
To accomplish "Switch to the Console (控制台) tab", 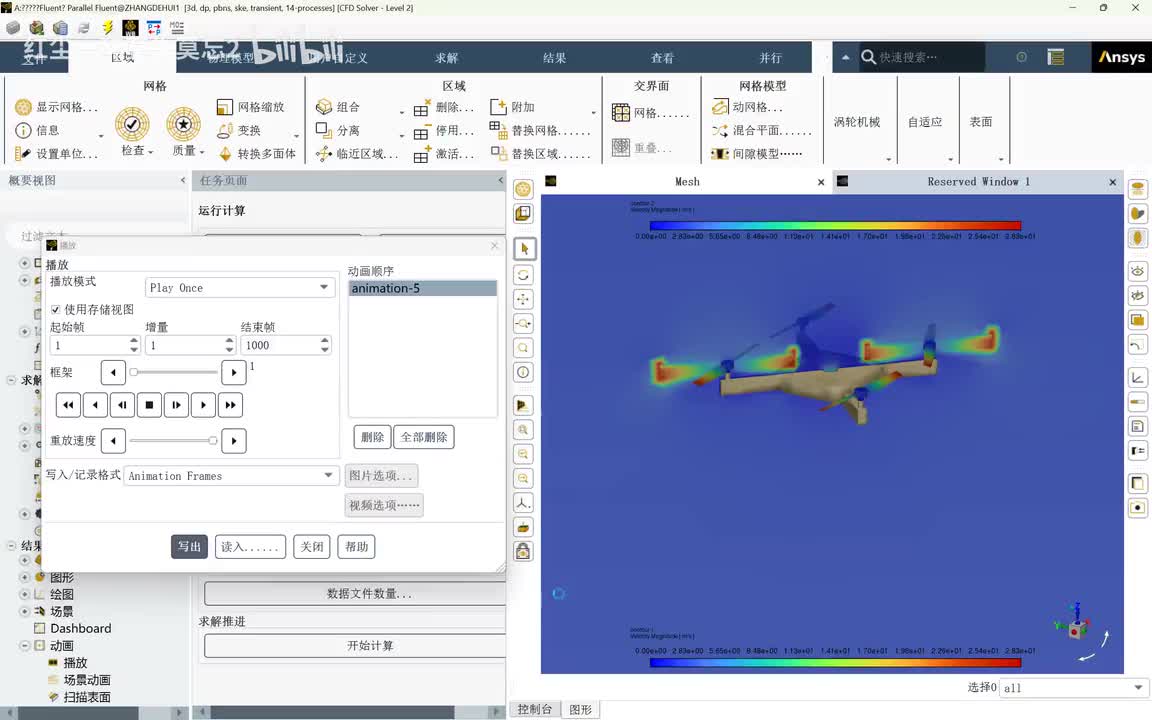I will point(535,709).
